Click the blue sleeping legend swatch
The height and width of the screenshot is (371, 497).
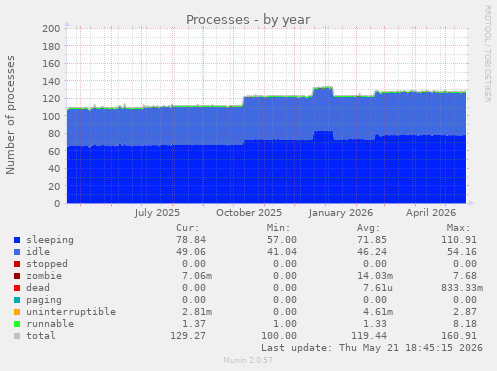[x=17, y=240]
